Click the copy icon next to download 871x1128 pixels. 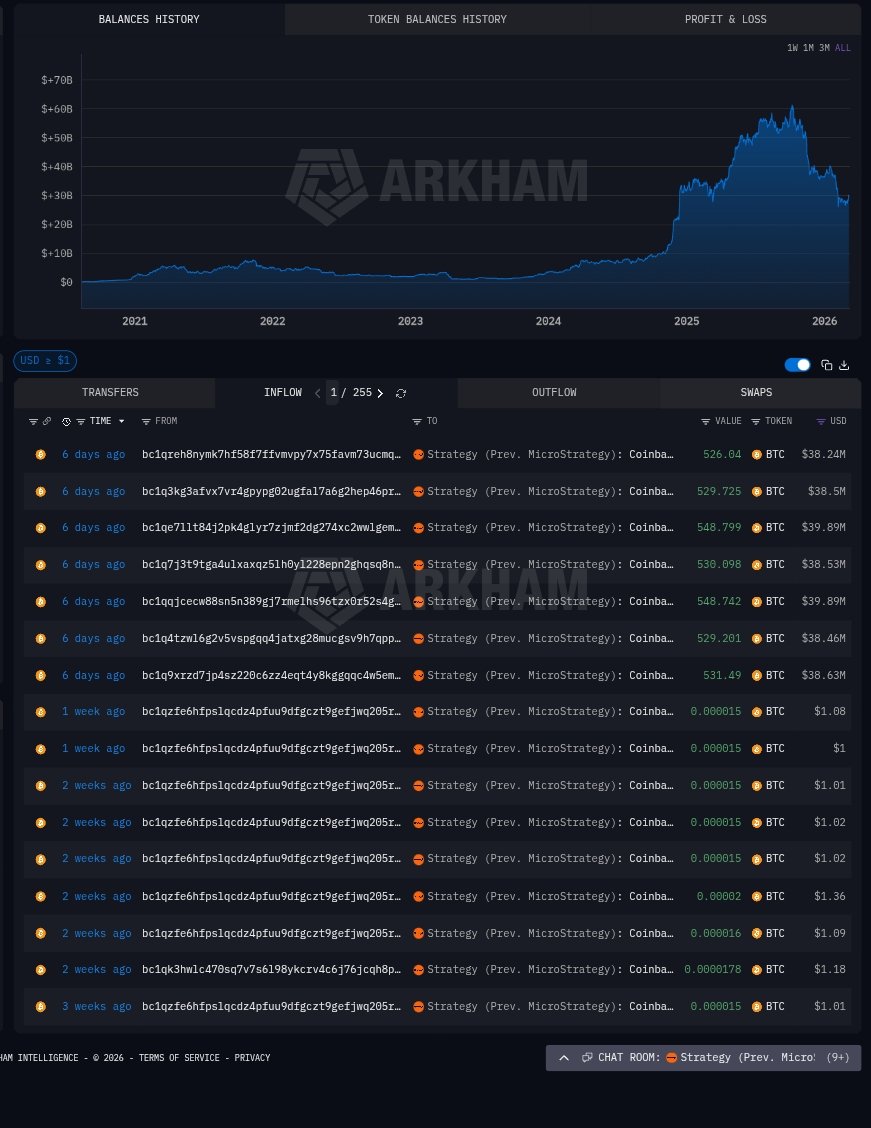(826, 366)
